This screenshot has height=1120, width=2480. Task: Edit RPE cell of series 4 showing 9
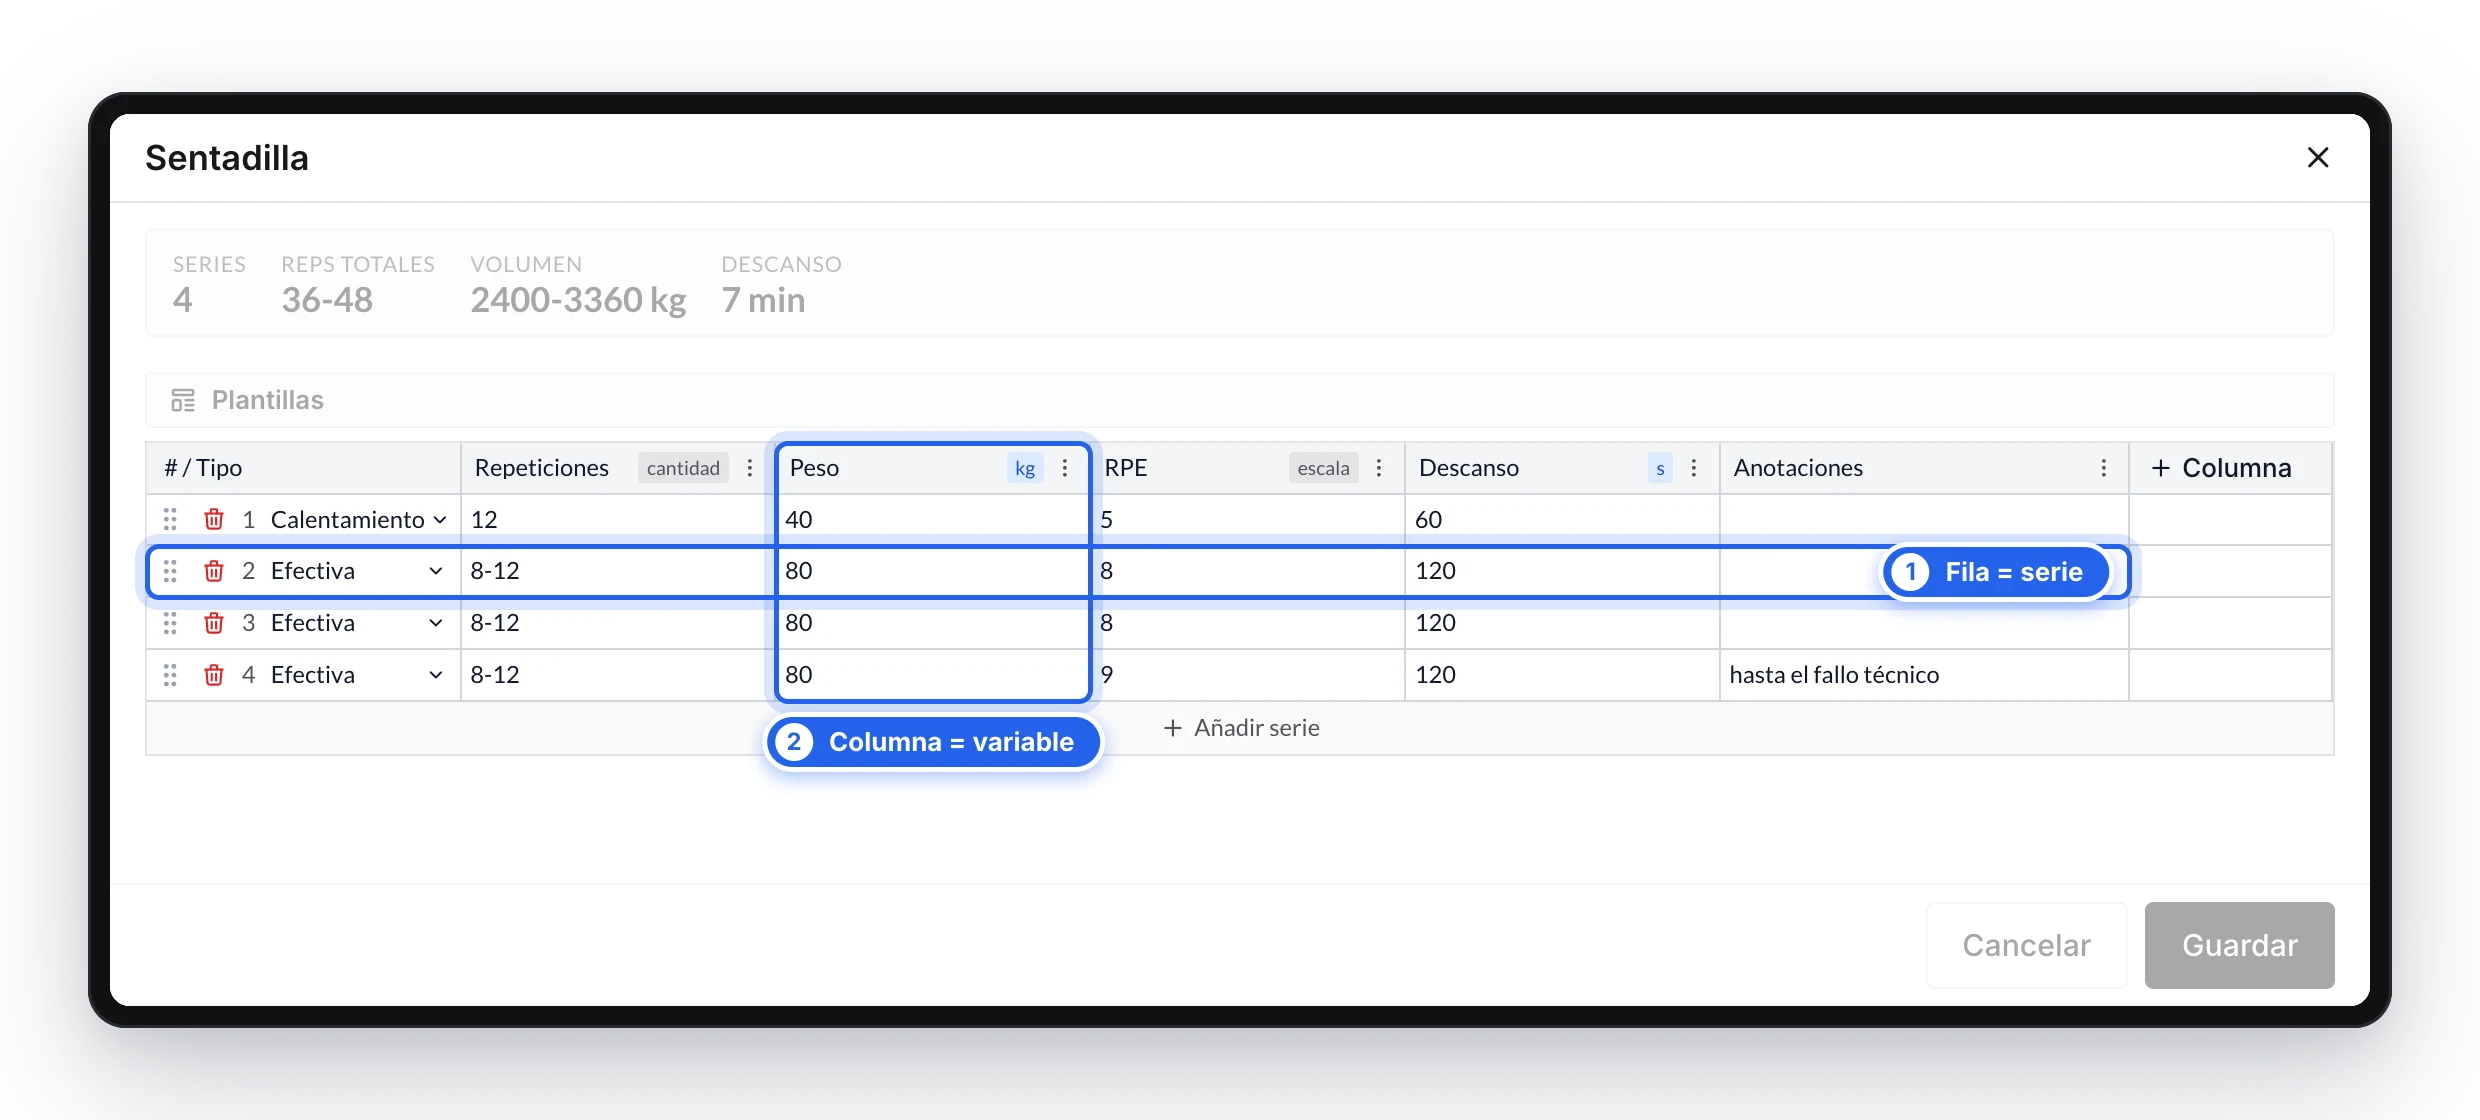[1248, 675]
